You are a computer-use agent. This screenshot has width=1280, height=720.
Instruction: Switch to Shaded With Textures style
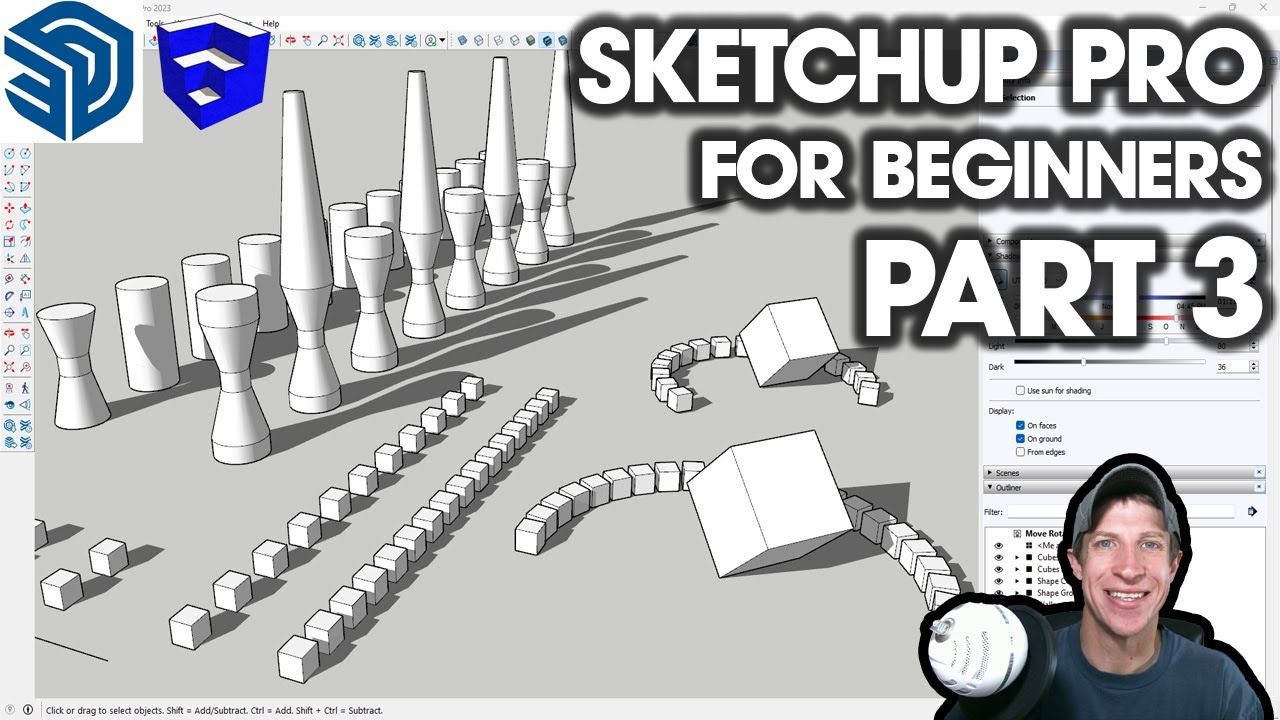click(x=546, y=40)
